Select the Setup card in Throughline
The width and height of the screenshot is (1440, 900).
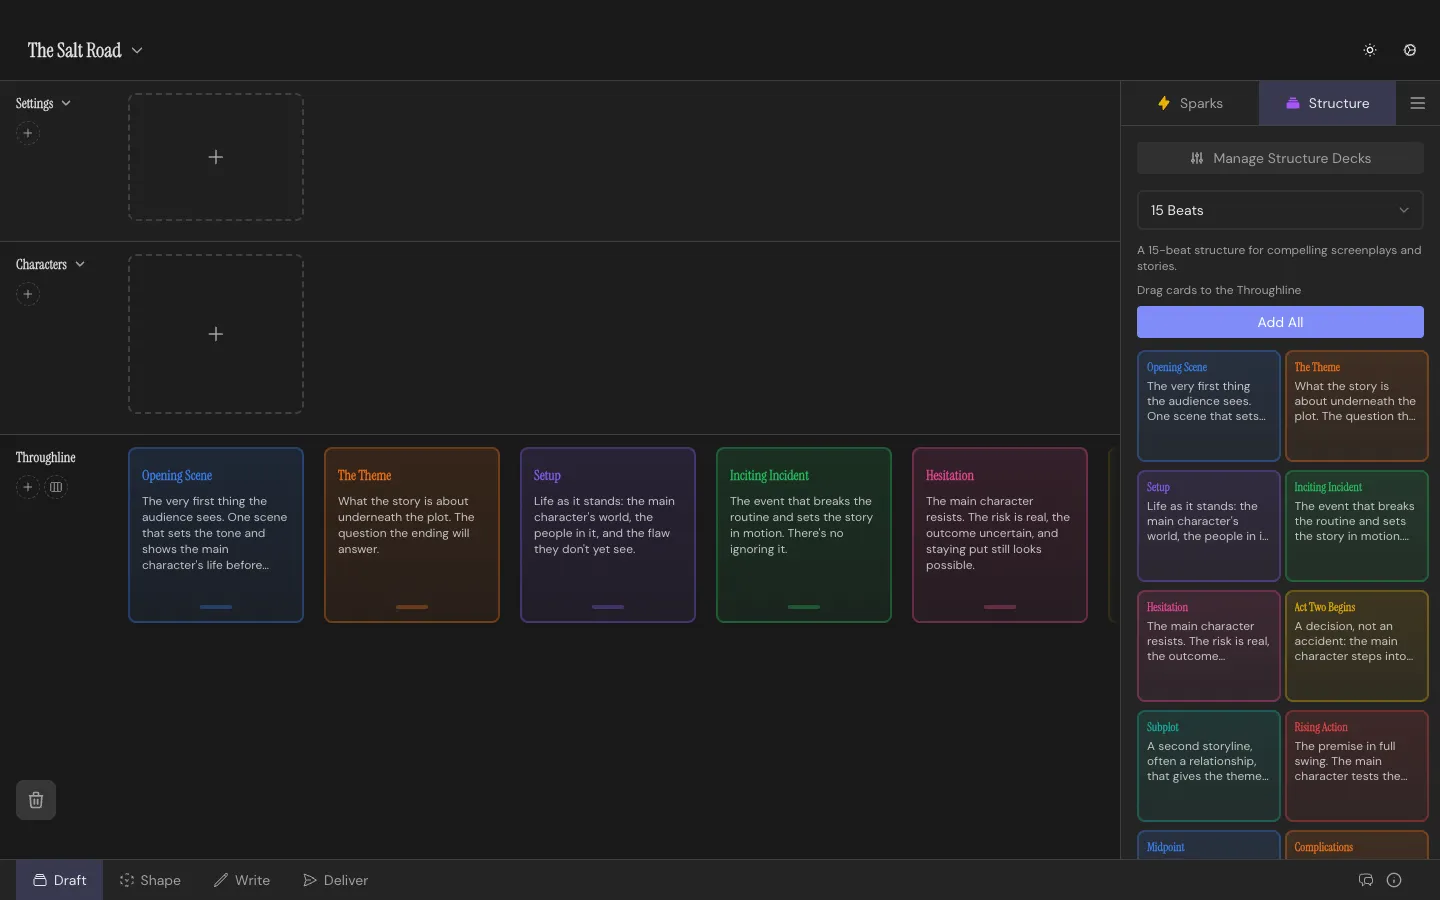(608, 535)
